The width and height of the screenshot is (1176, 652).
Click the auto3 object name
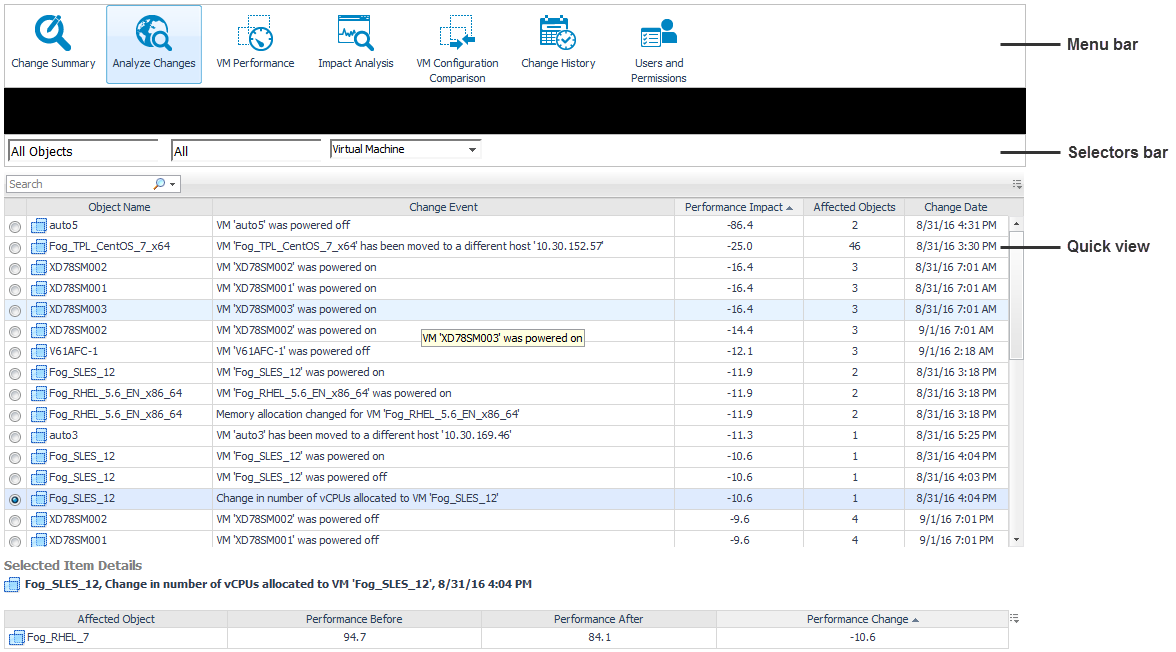coord(63,435)
